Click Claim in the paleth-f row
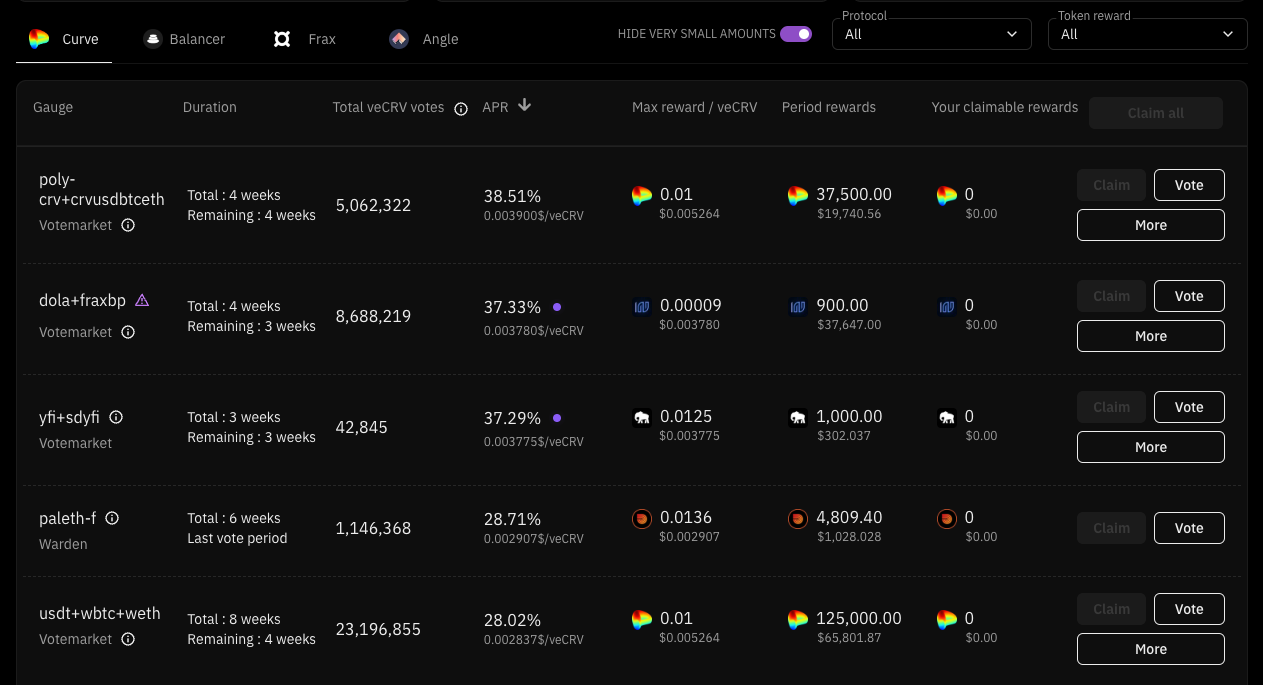1263x685 pixels. [1111, 528]
